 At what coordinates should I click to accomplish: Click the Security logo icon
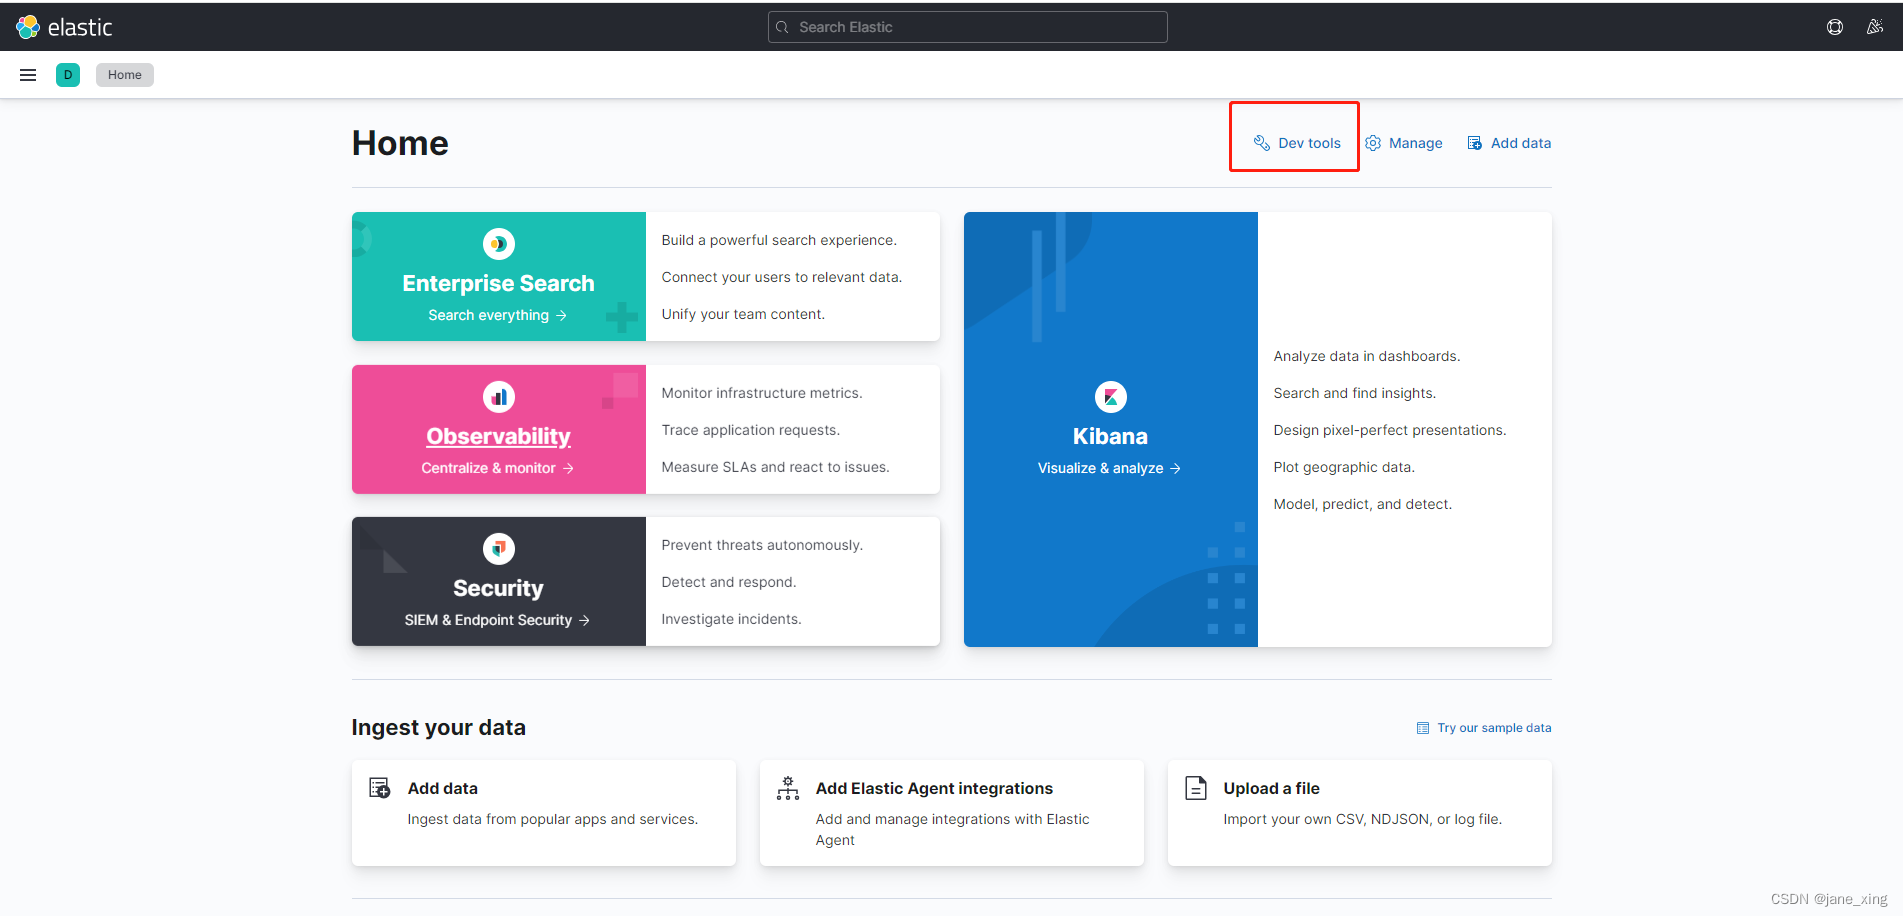pyautogui.click(x=499, y=549)
